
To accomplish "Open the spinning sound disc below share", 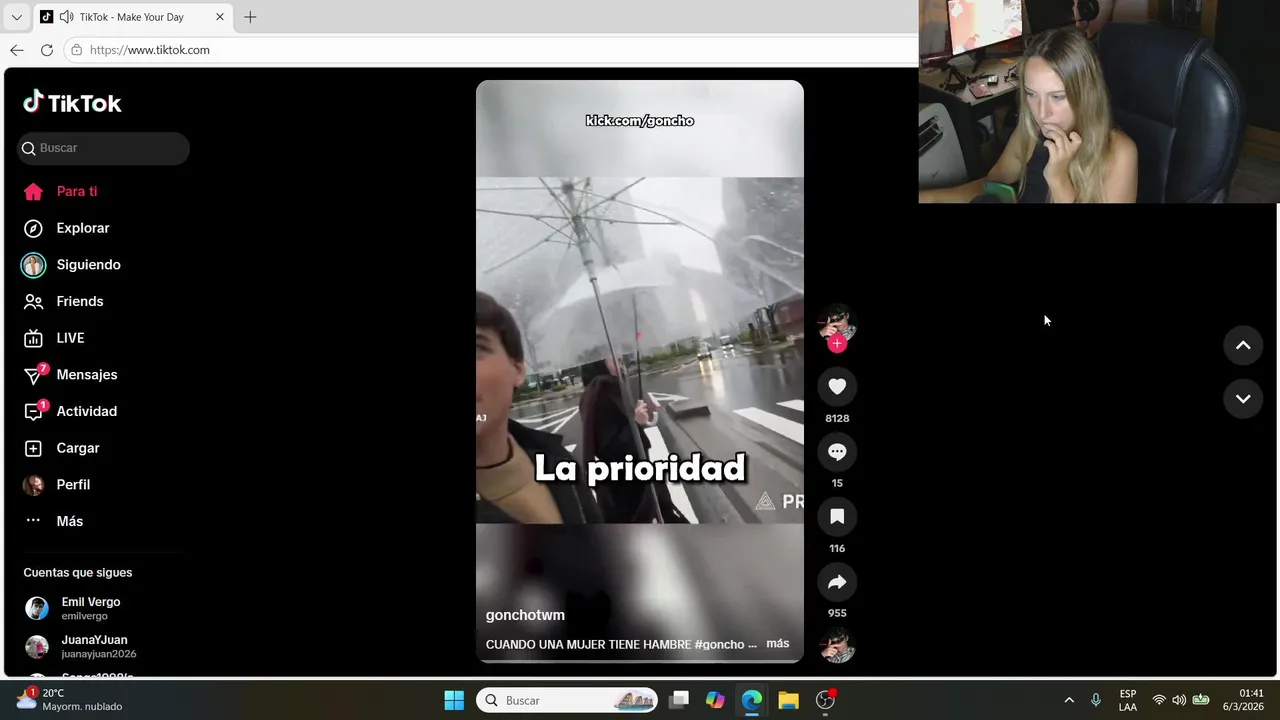I will [x=837, y=645].
